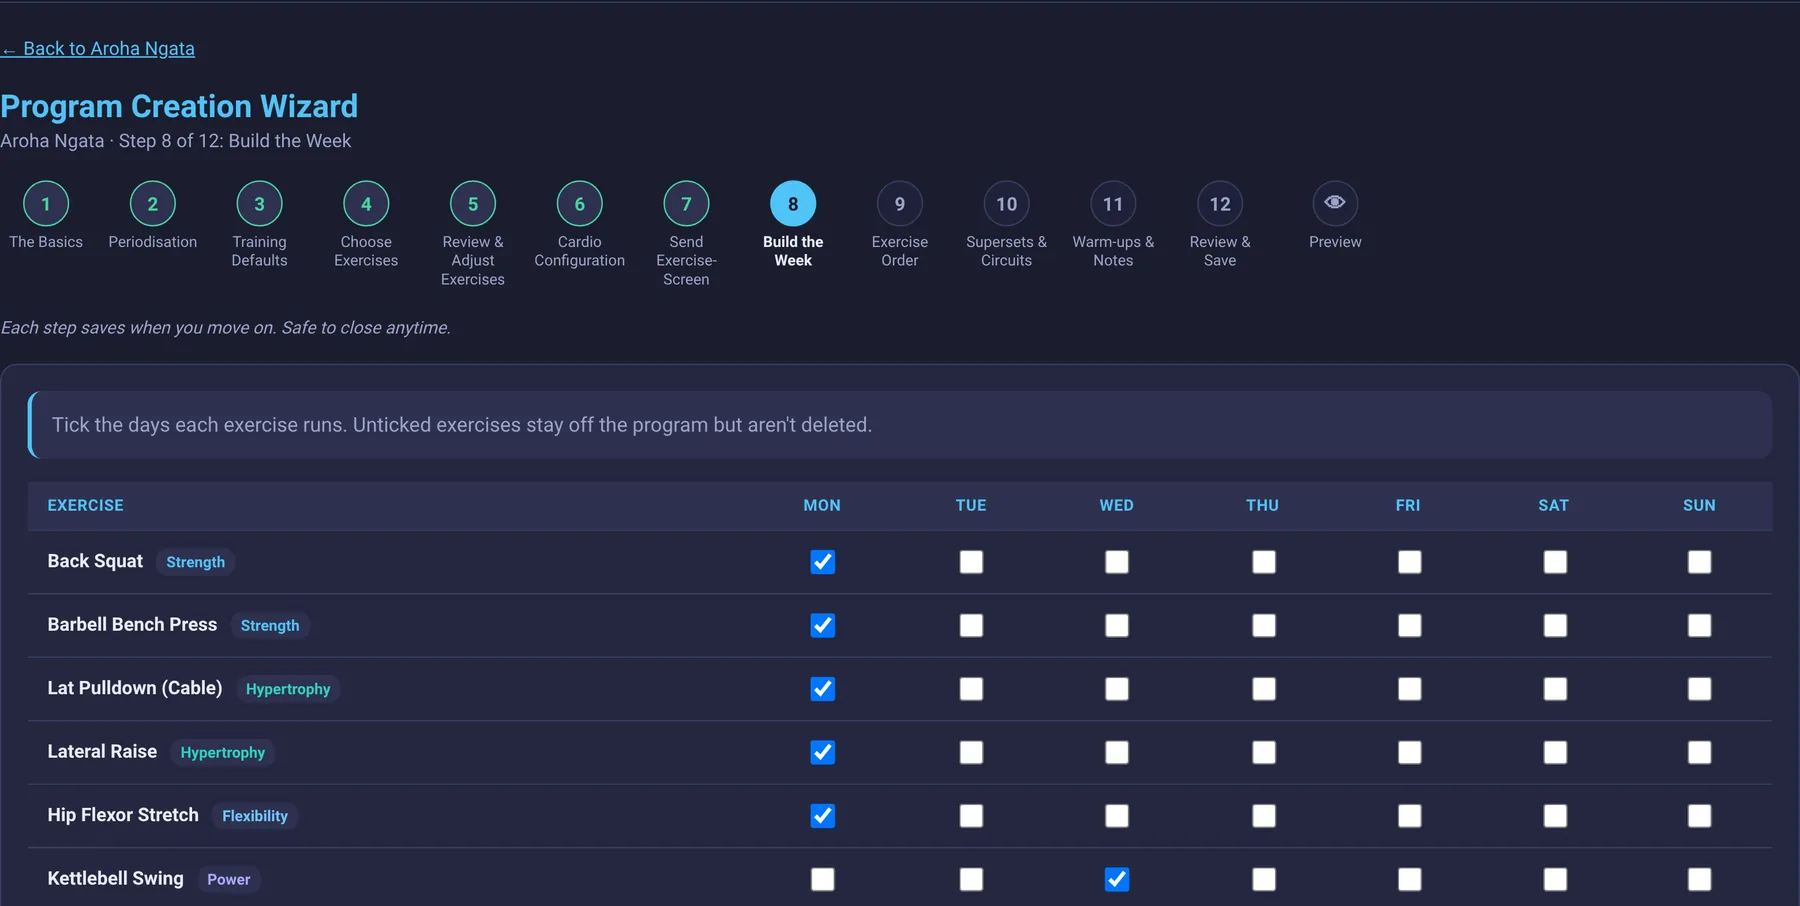Enable Barbell Bench Press on Friday
1800x906 pixels.
(x=1409, y=625)
